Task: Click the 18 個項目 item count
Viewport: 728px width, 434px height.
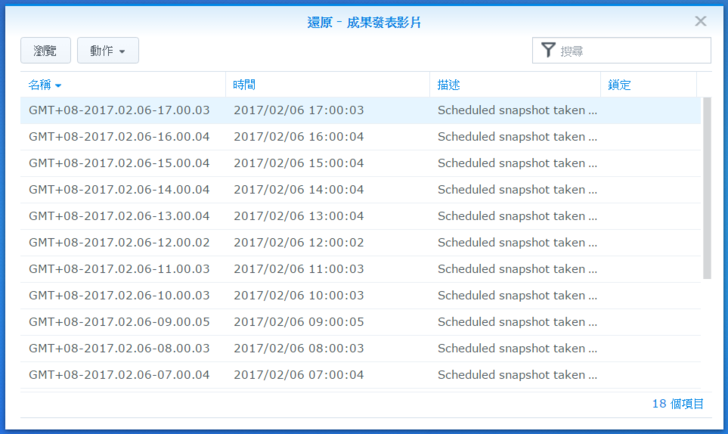Action: point(678,404)
